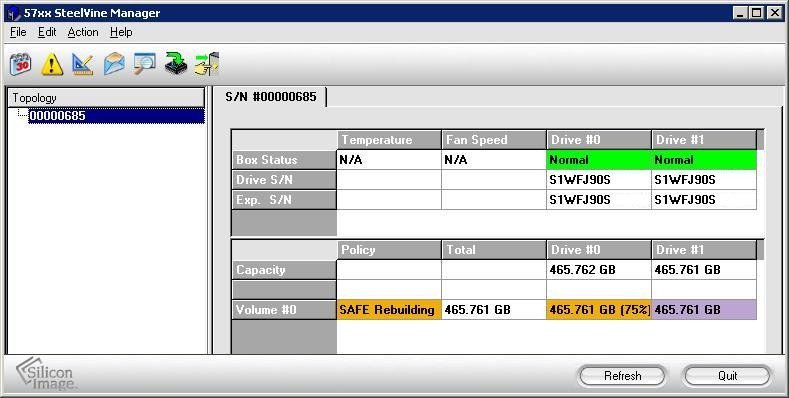Click Volume #0 Total 465.761 GB cell
The width and height of the screenshot is (789, 398).
[x=494, y=310]
